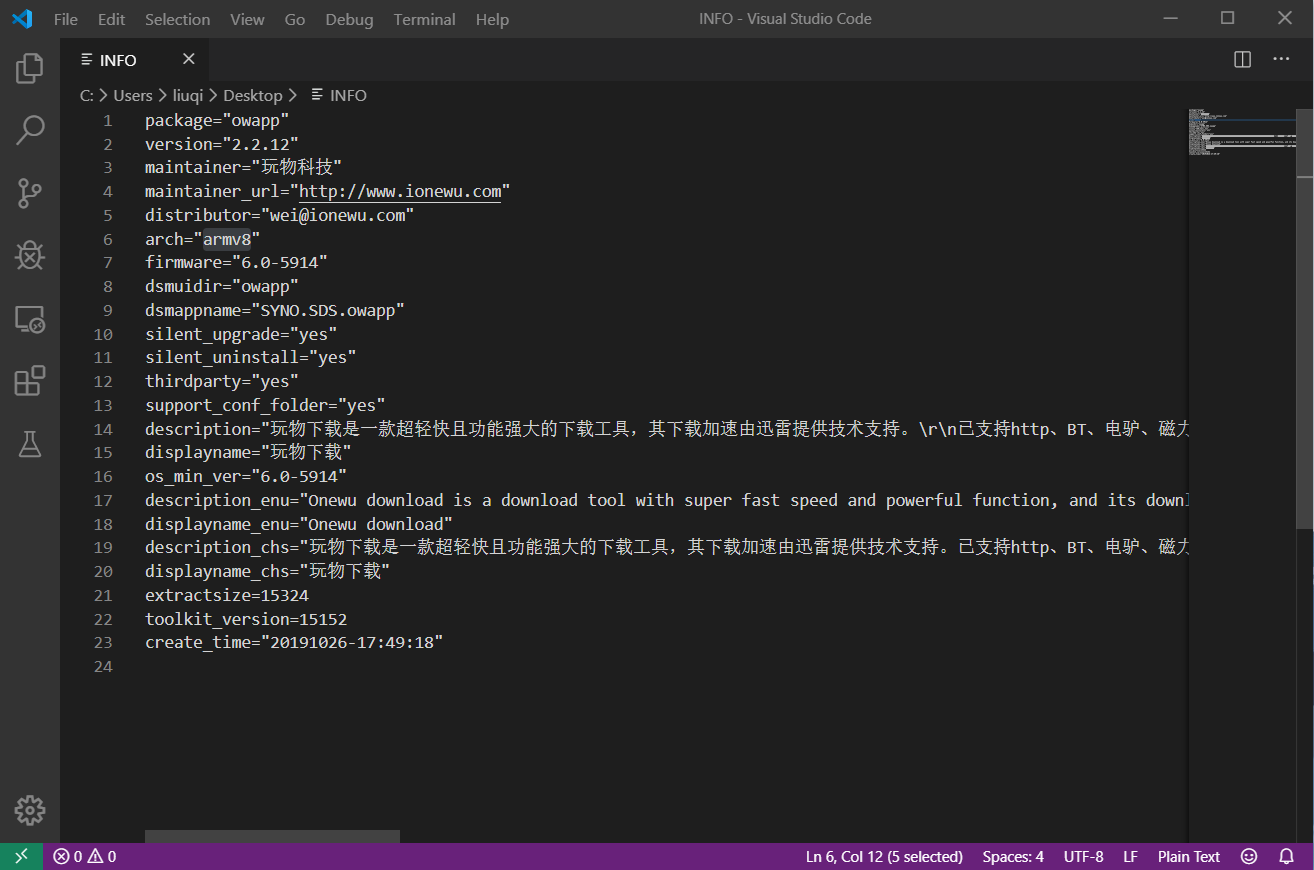The image size is (1314, 870).
Task: Open the Search view
Action: [x=30, y=130]
